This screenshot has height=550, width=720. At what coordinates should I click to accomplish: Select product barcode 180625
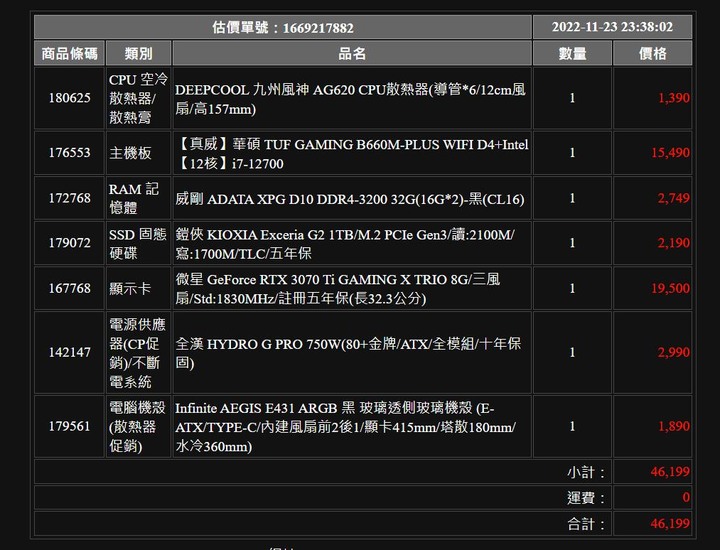(x=69, y=98)
